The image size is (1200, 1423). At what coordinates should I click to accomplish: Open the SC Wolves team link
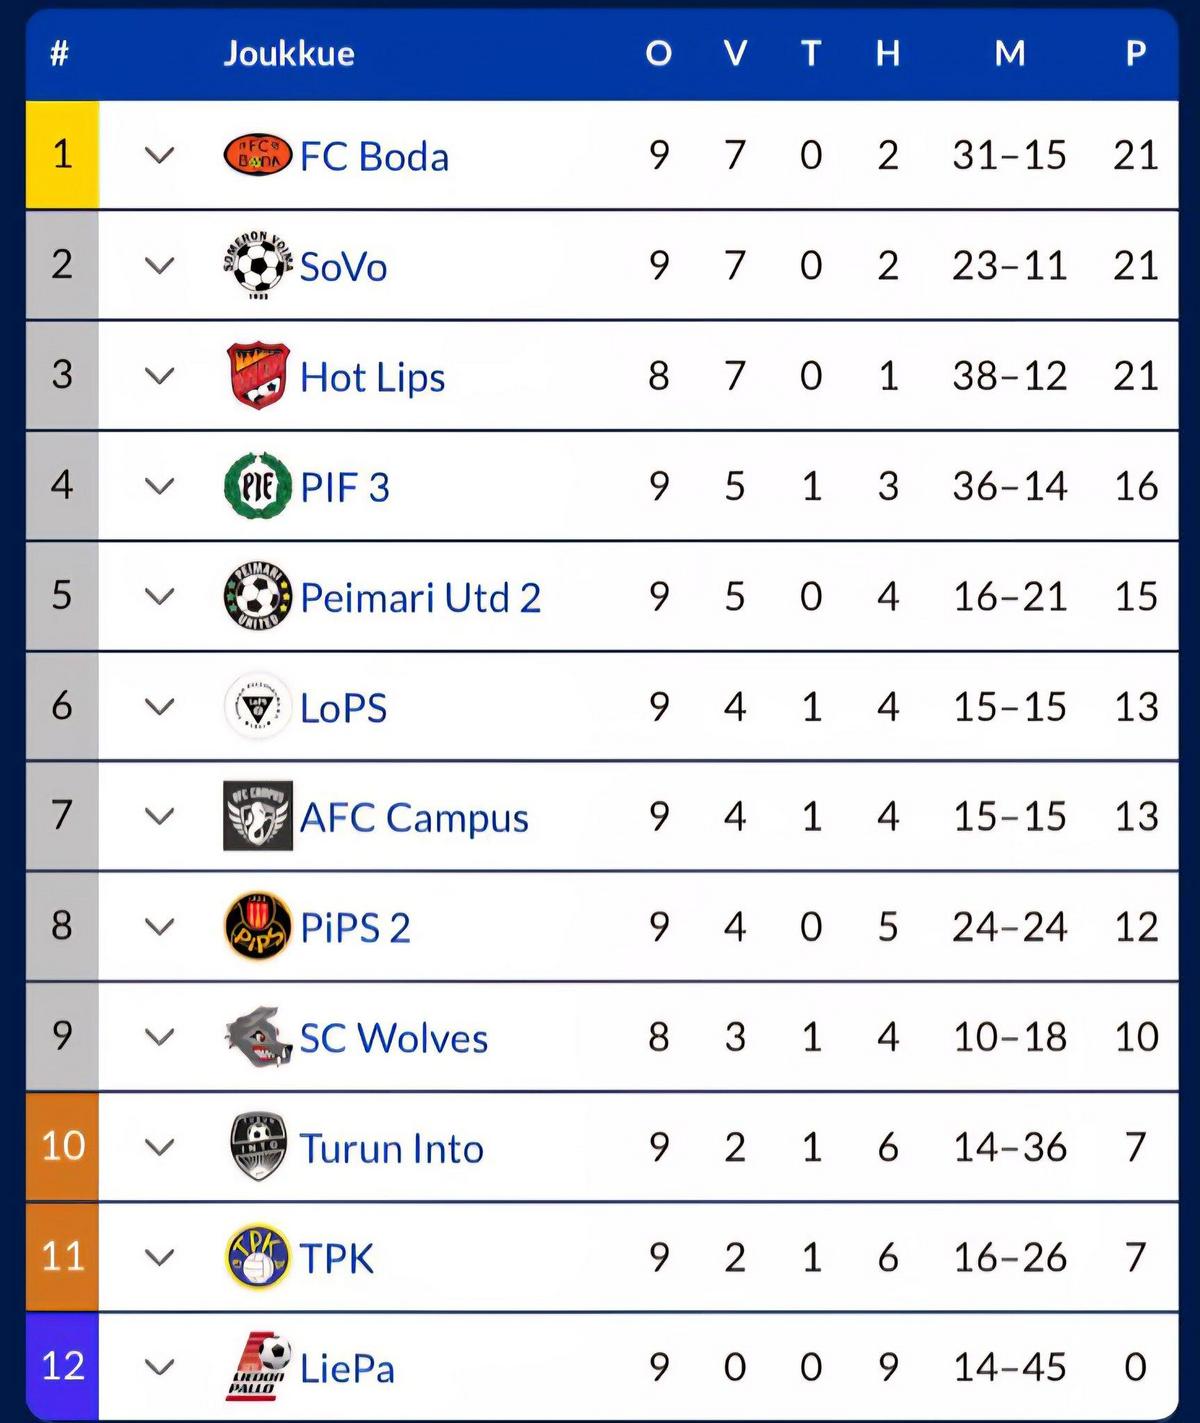click(394, 1038)
